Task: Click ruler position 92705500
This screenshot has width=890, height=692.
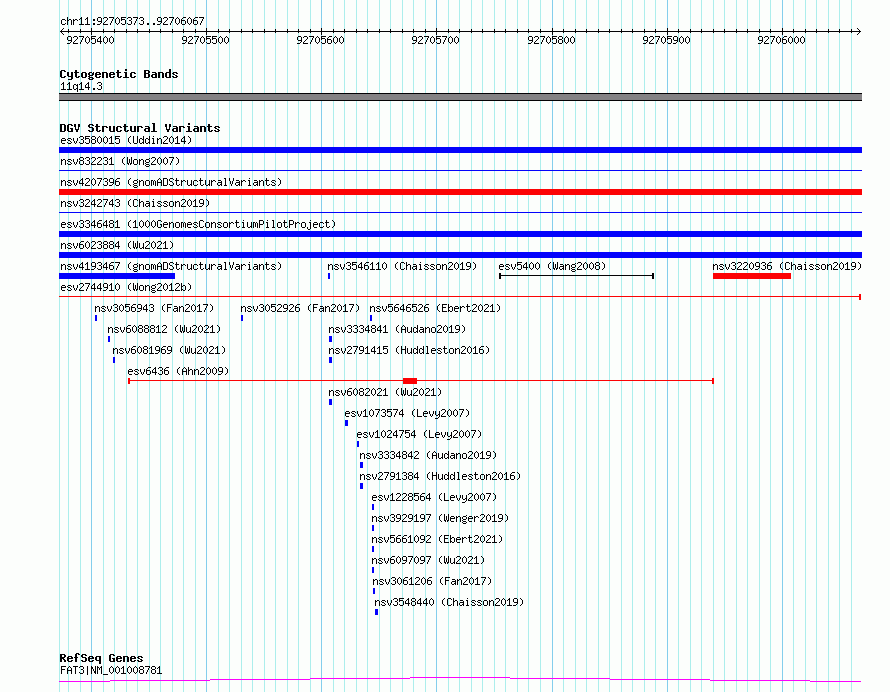Action: coord(205,40)
